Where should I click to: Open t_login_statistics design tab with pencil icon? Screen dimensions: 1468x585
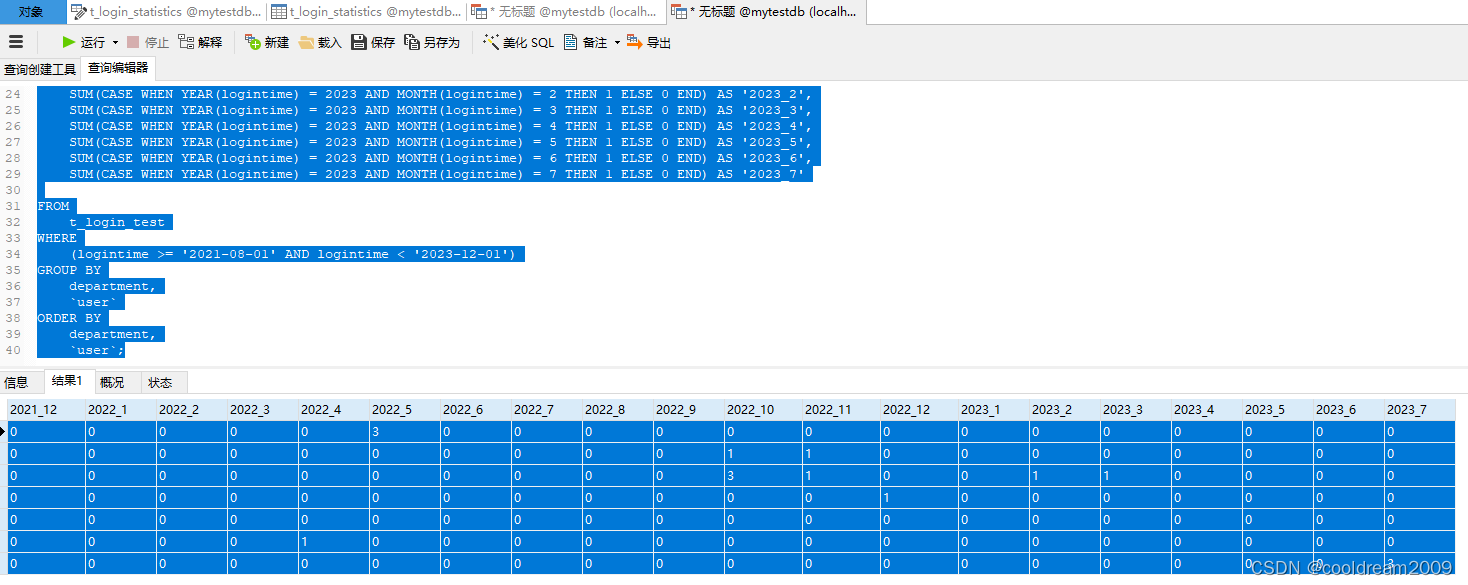[x=167, y=12]
